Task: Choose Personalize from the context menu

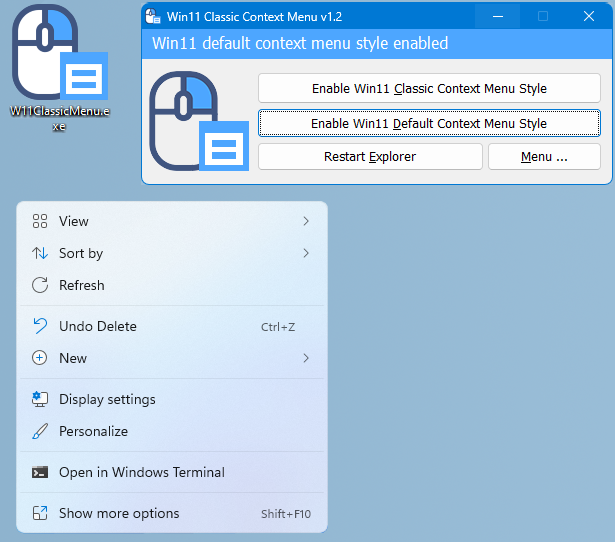Action: tap(172, 431)
